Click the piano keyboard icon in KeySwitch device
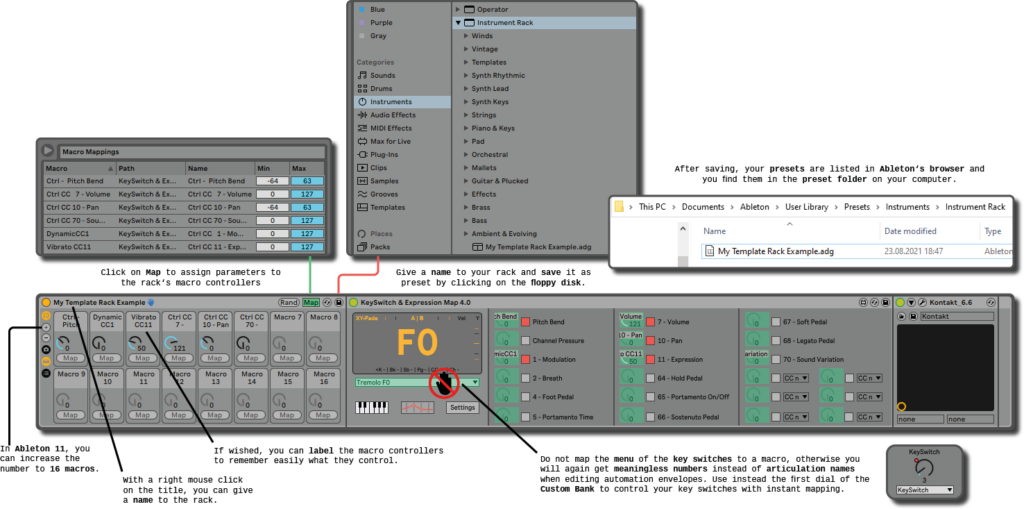Viewport: 1024px width, 509px height. coord(371,407)
